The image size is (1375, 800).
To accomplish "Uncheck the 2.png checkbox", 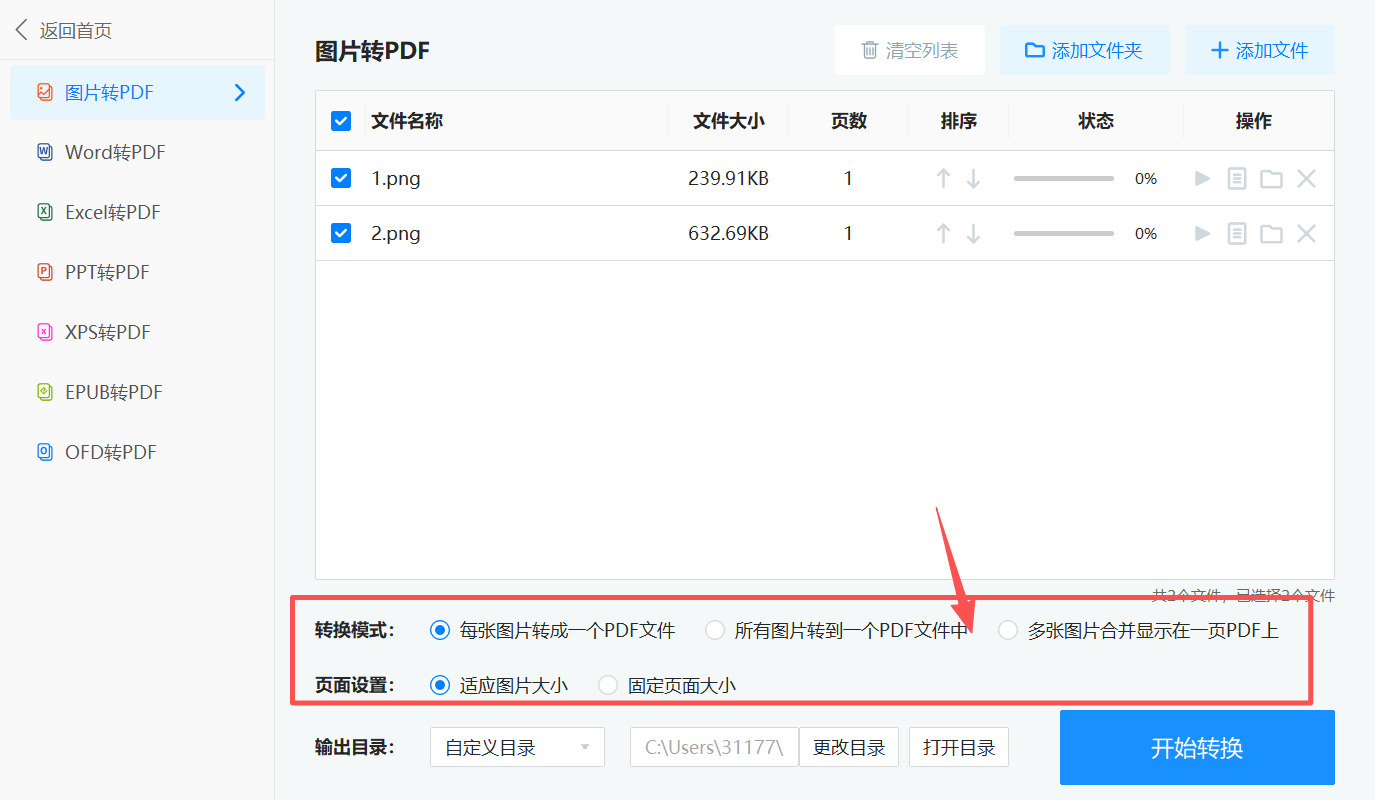I will [x=341, y=233].
